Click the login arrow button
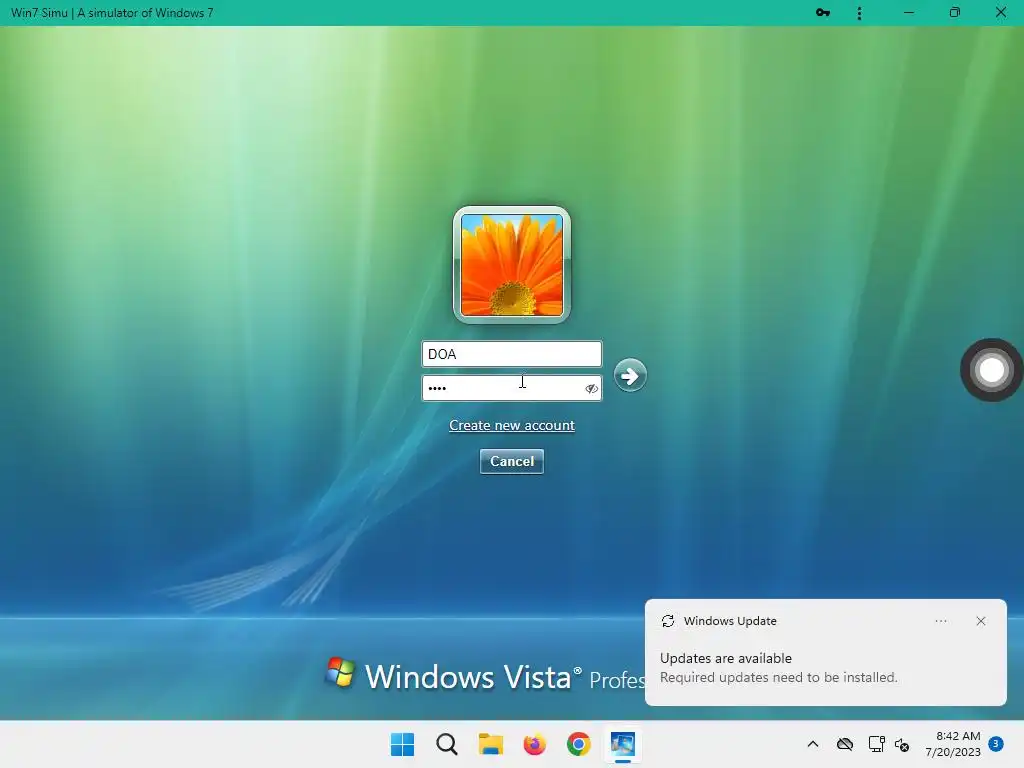 click(630, 376)
